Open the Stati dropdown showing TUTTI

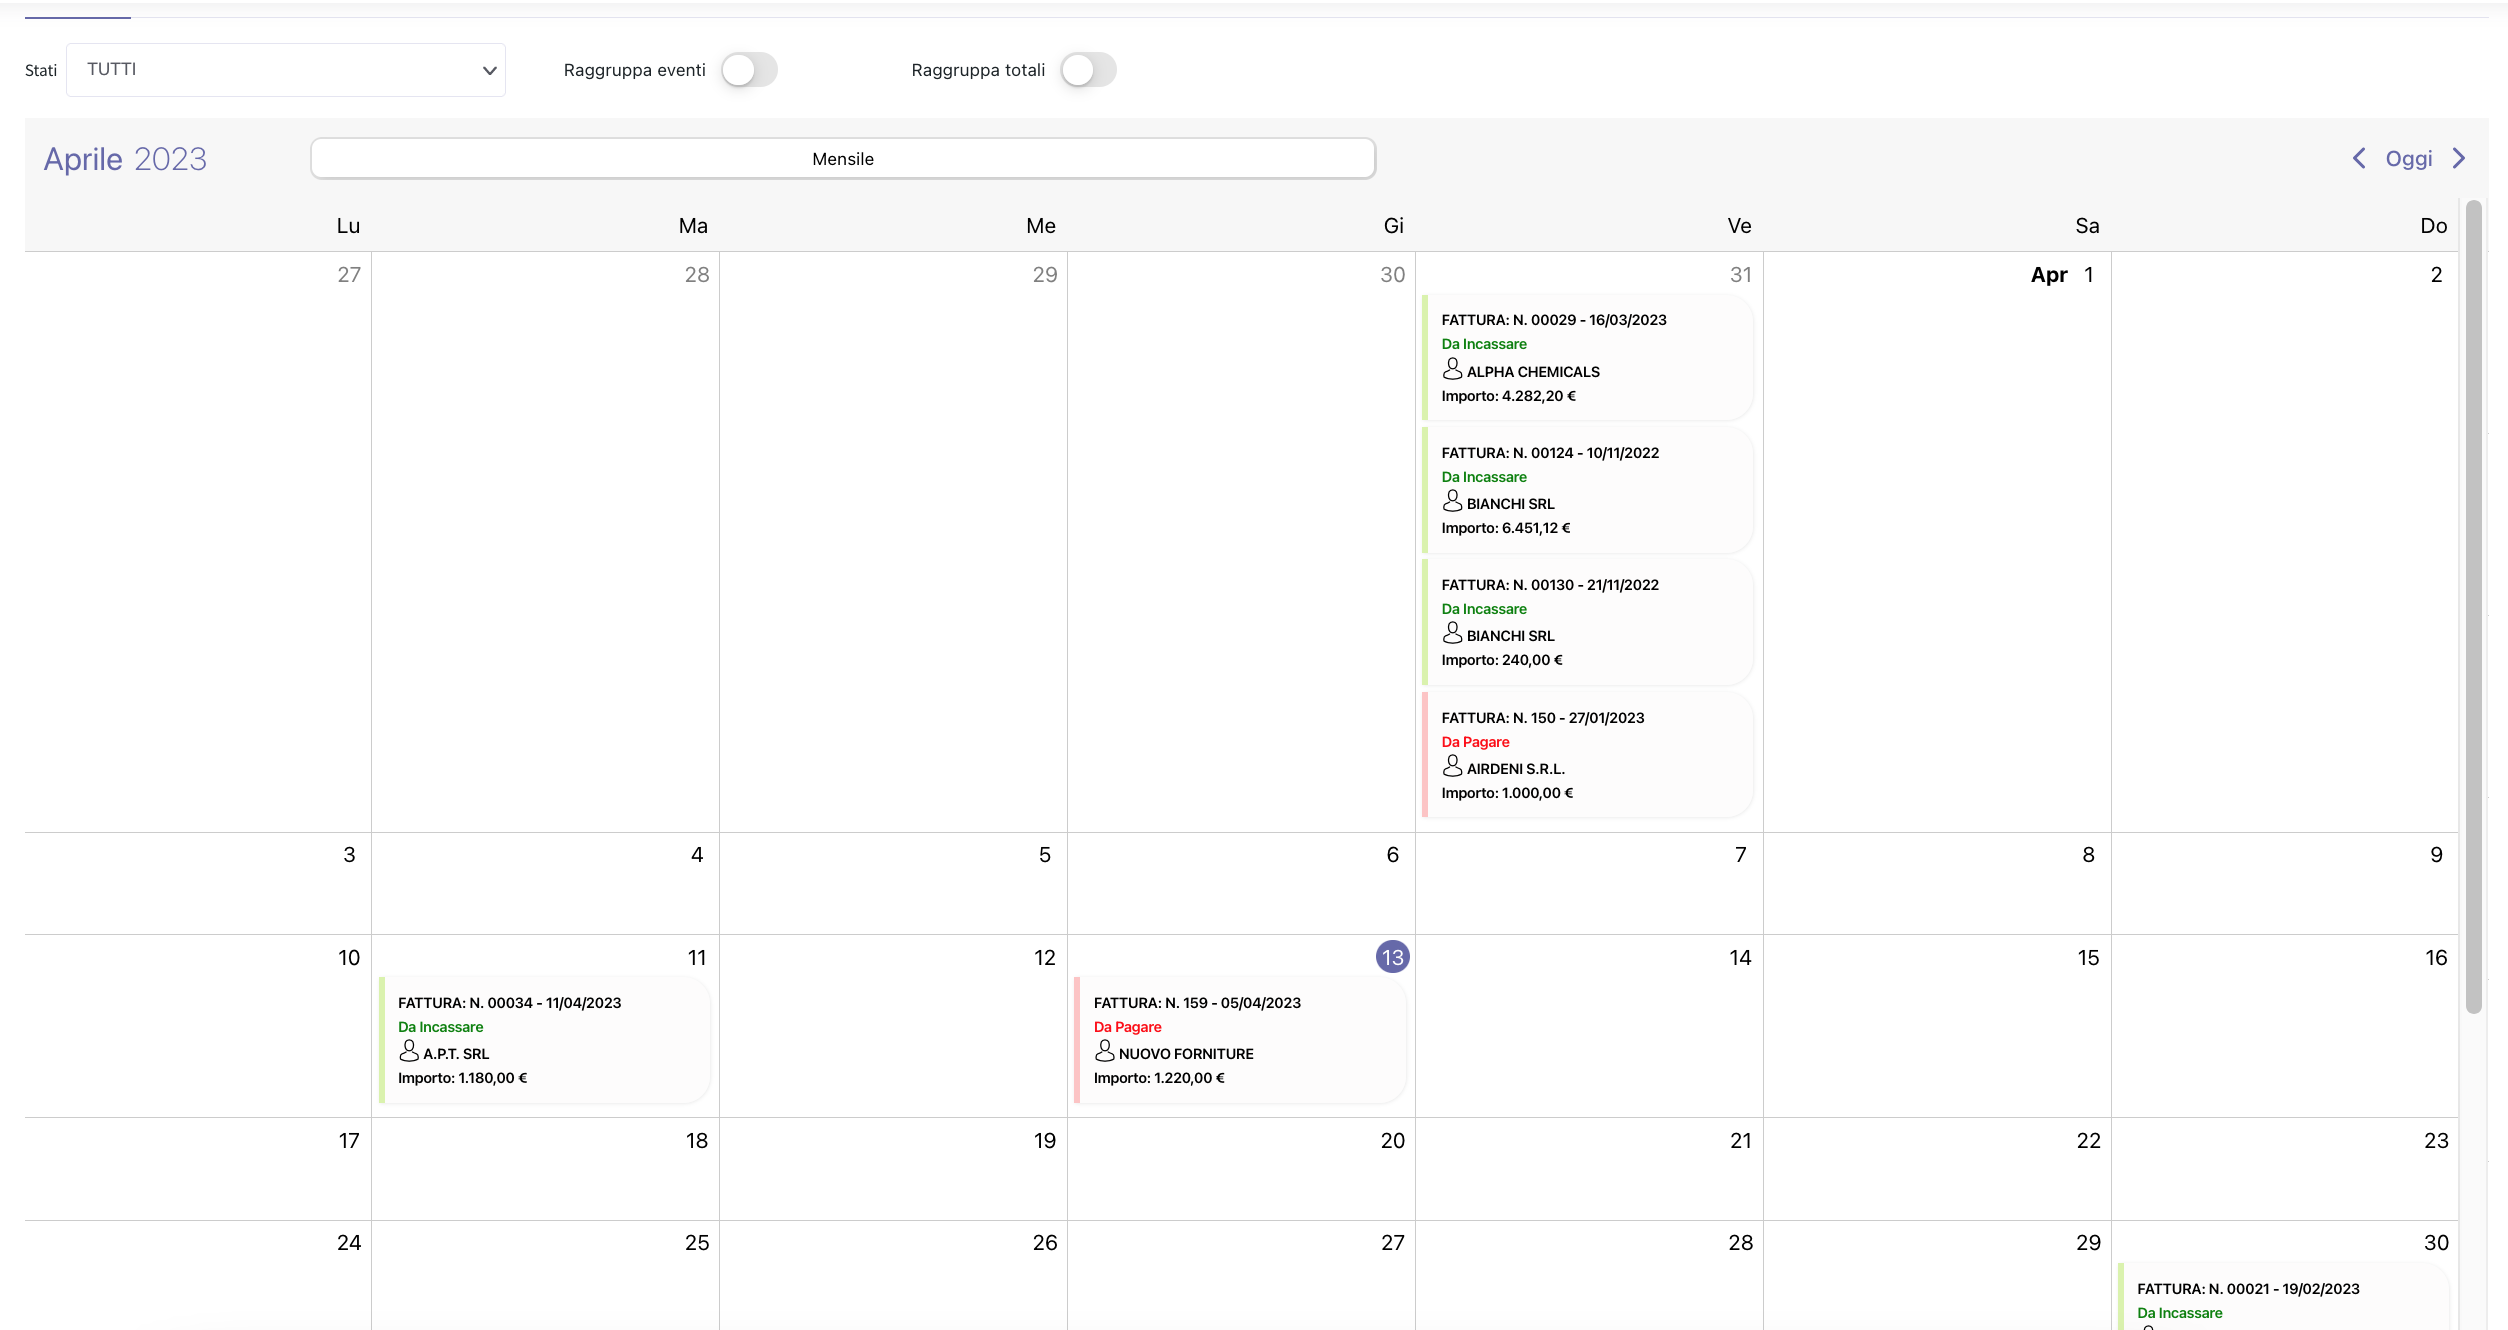pyautogui.click(x=286, y=70)
